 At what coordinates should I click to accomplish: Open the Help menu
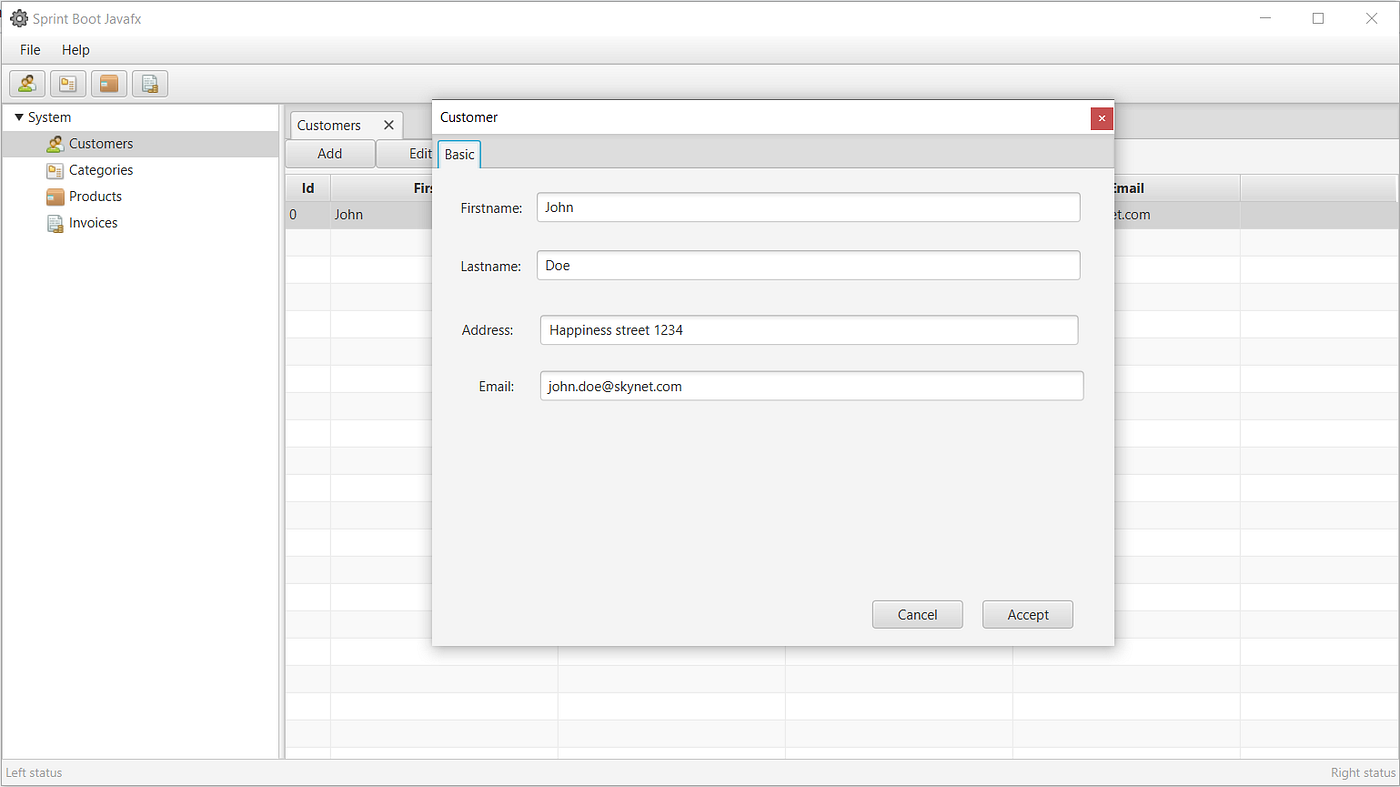(x=75, y=49)
